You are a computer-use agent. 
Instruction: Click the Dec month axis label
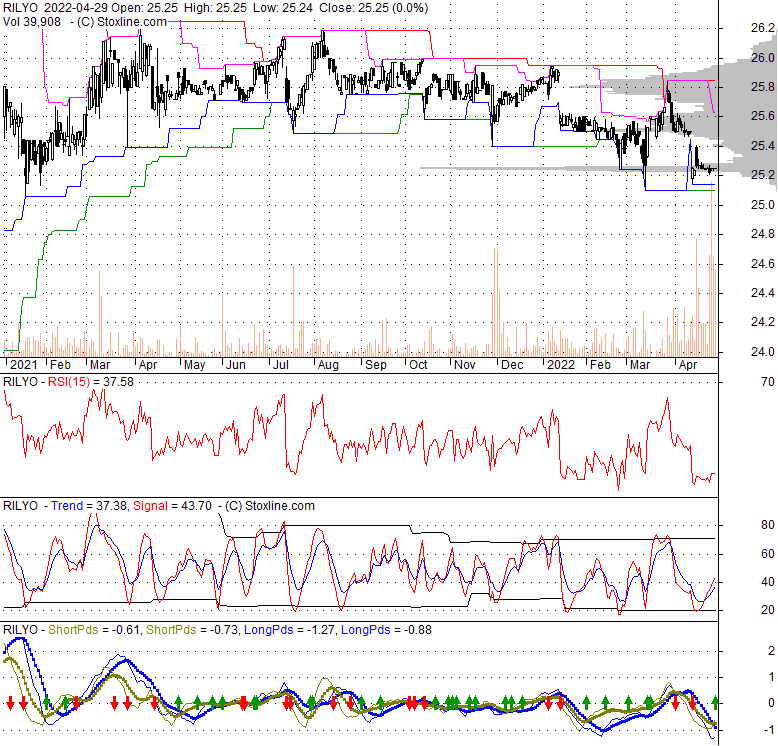click(512, 365)
